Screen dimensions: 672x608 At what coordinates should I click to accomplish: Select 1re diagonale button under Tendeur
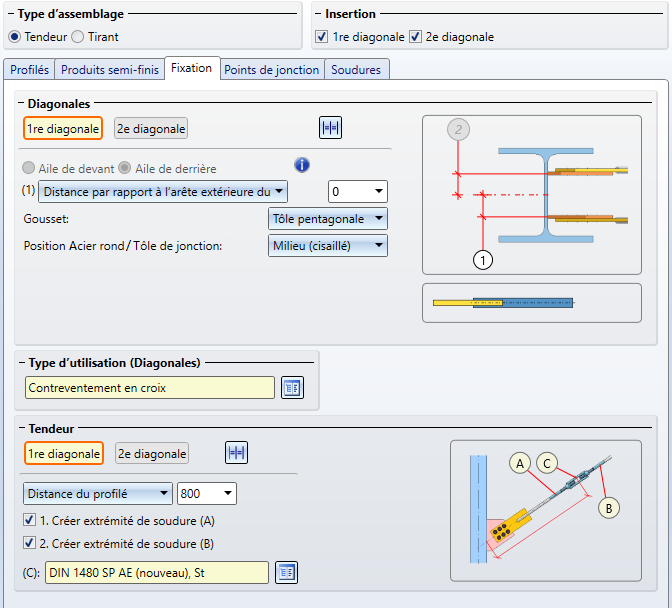coord(64,453)
